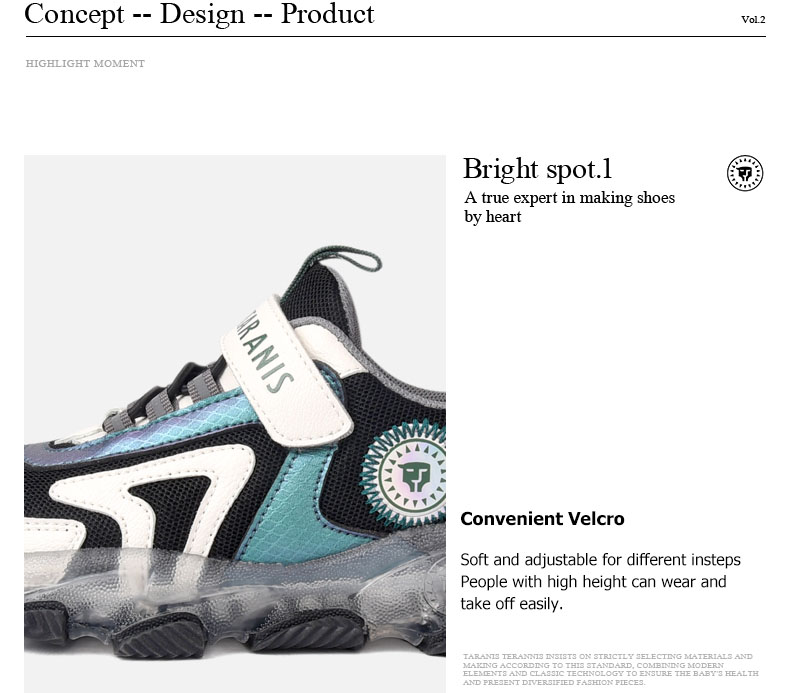Viewport: 790px width, 693px height.
Task: Click the Bright spot.1 title
Action: click(538, 169)
